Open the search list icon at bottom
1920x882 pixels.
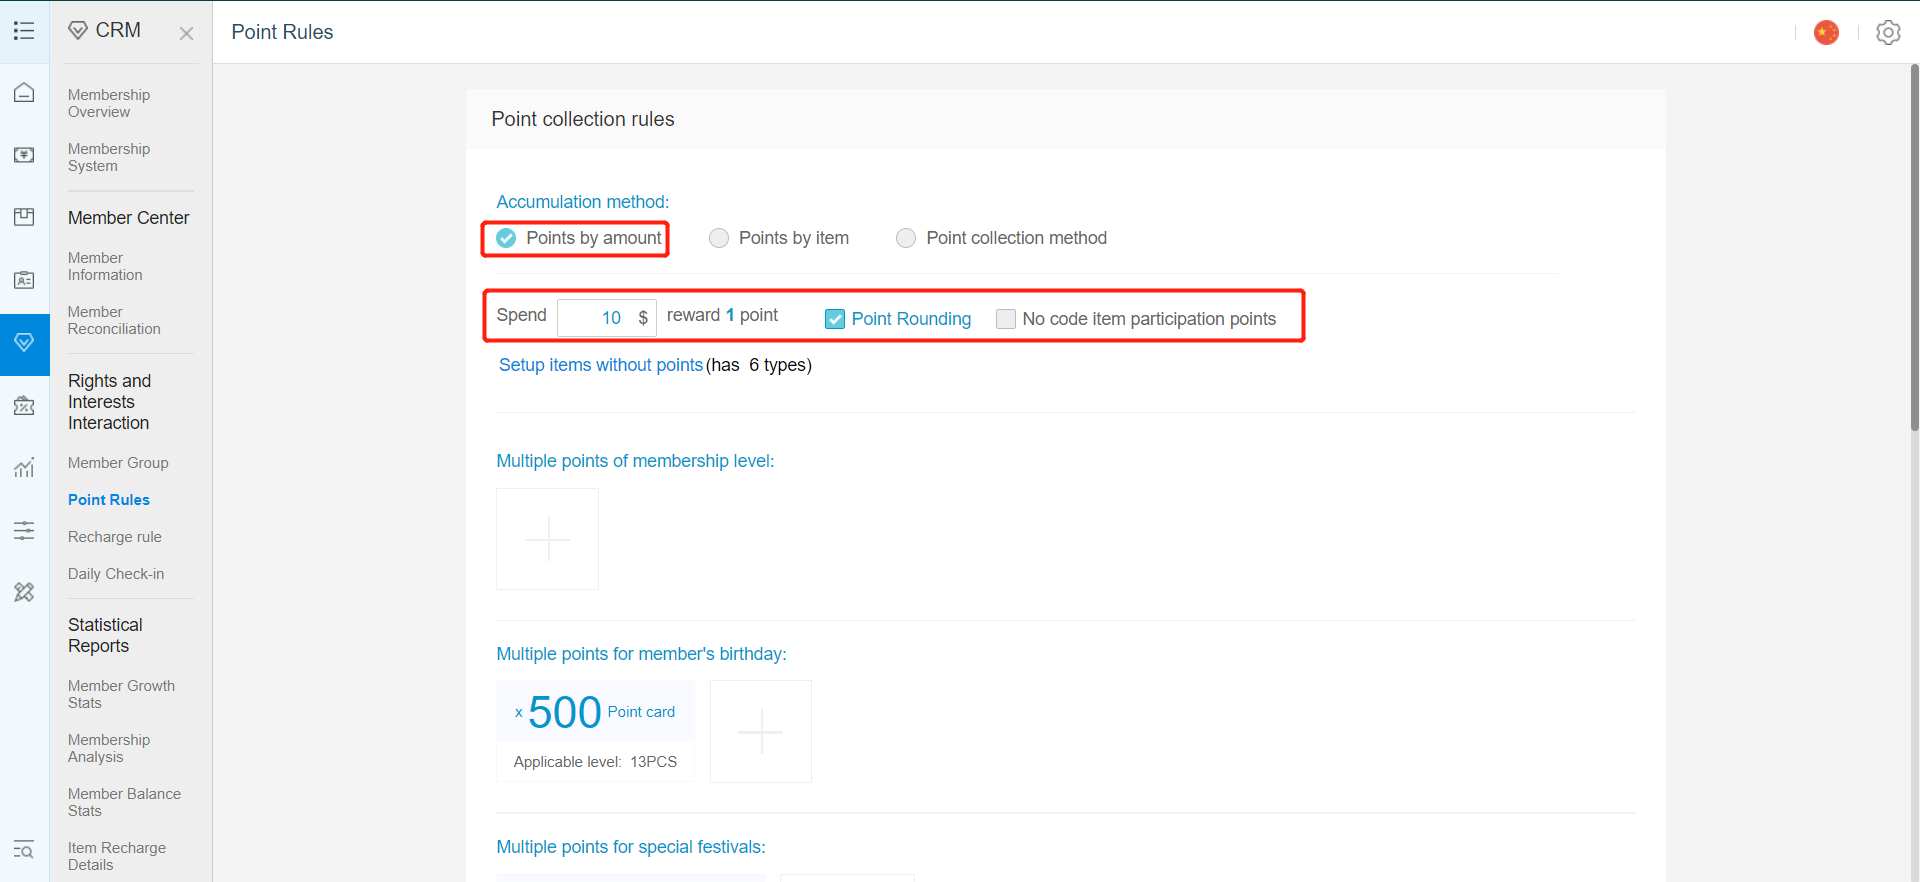24,850
